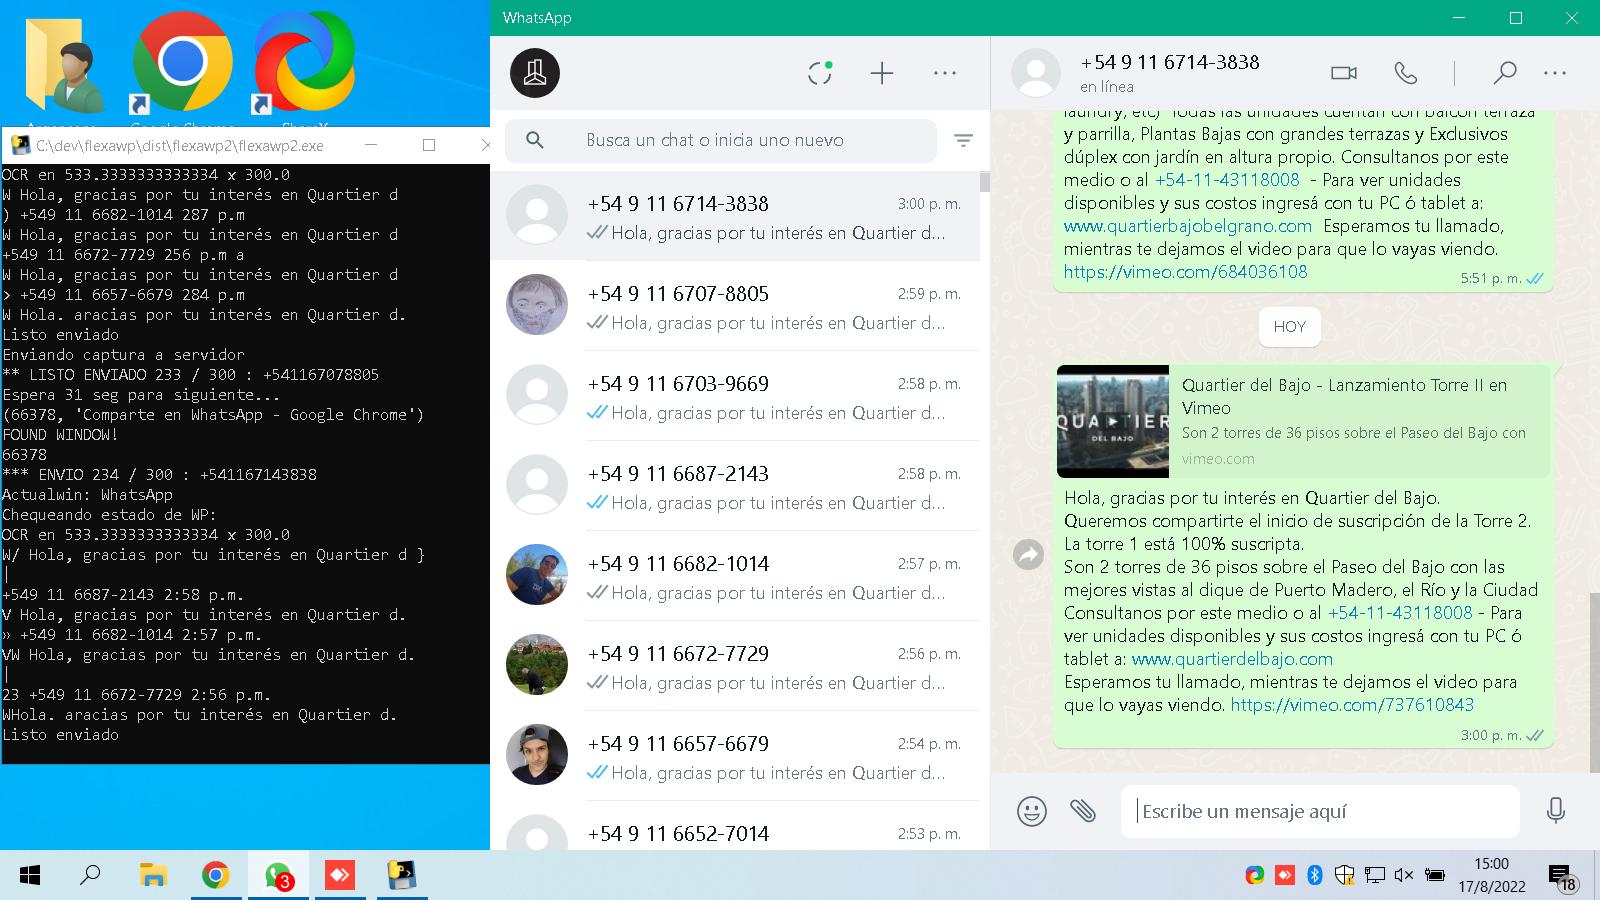Open chat +54 9 11 6652-7014
This screenshot has width=1600, height=900.
pyautogui.click(x=735, y=826)
